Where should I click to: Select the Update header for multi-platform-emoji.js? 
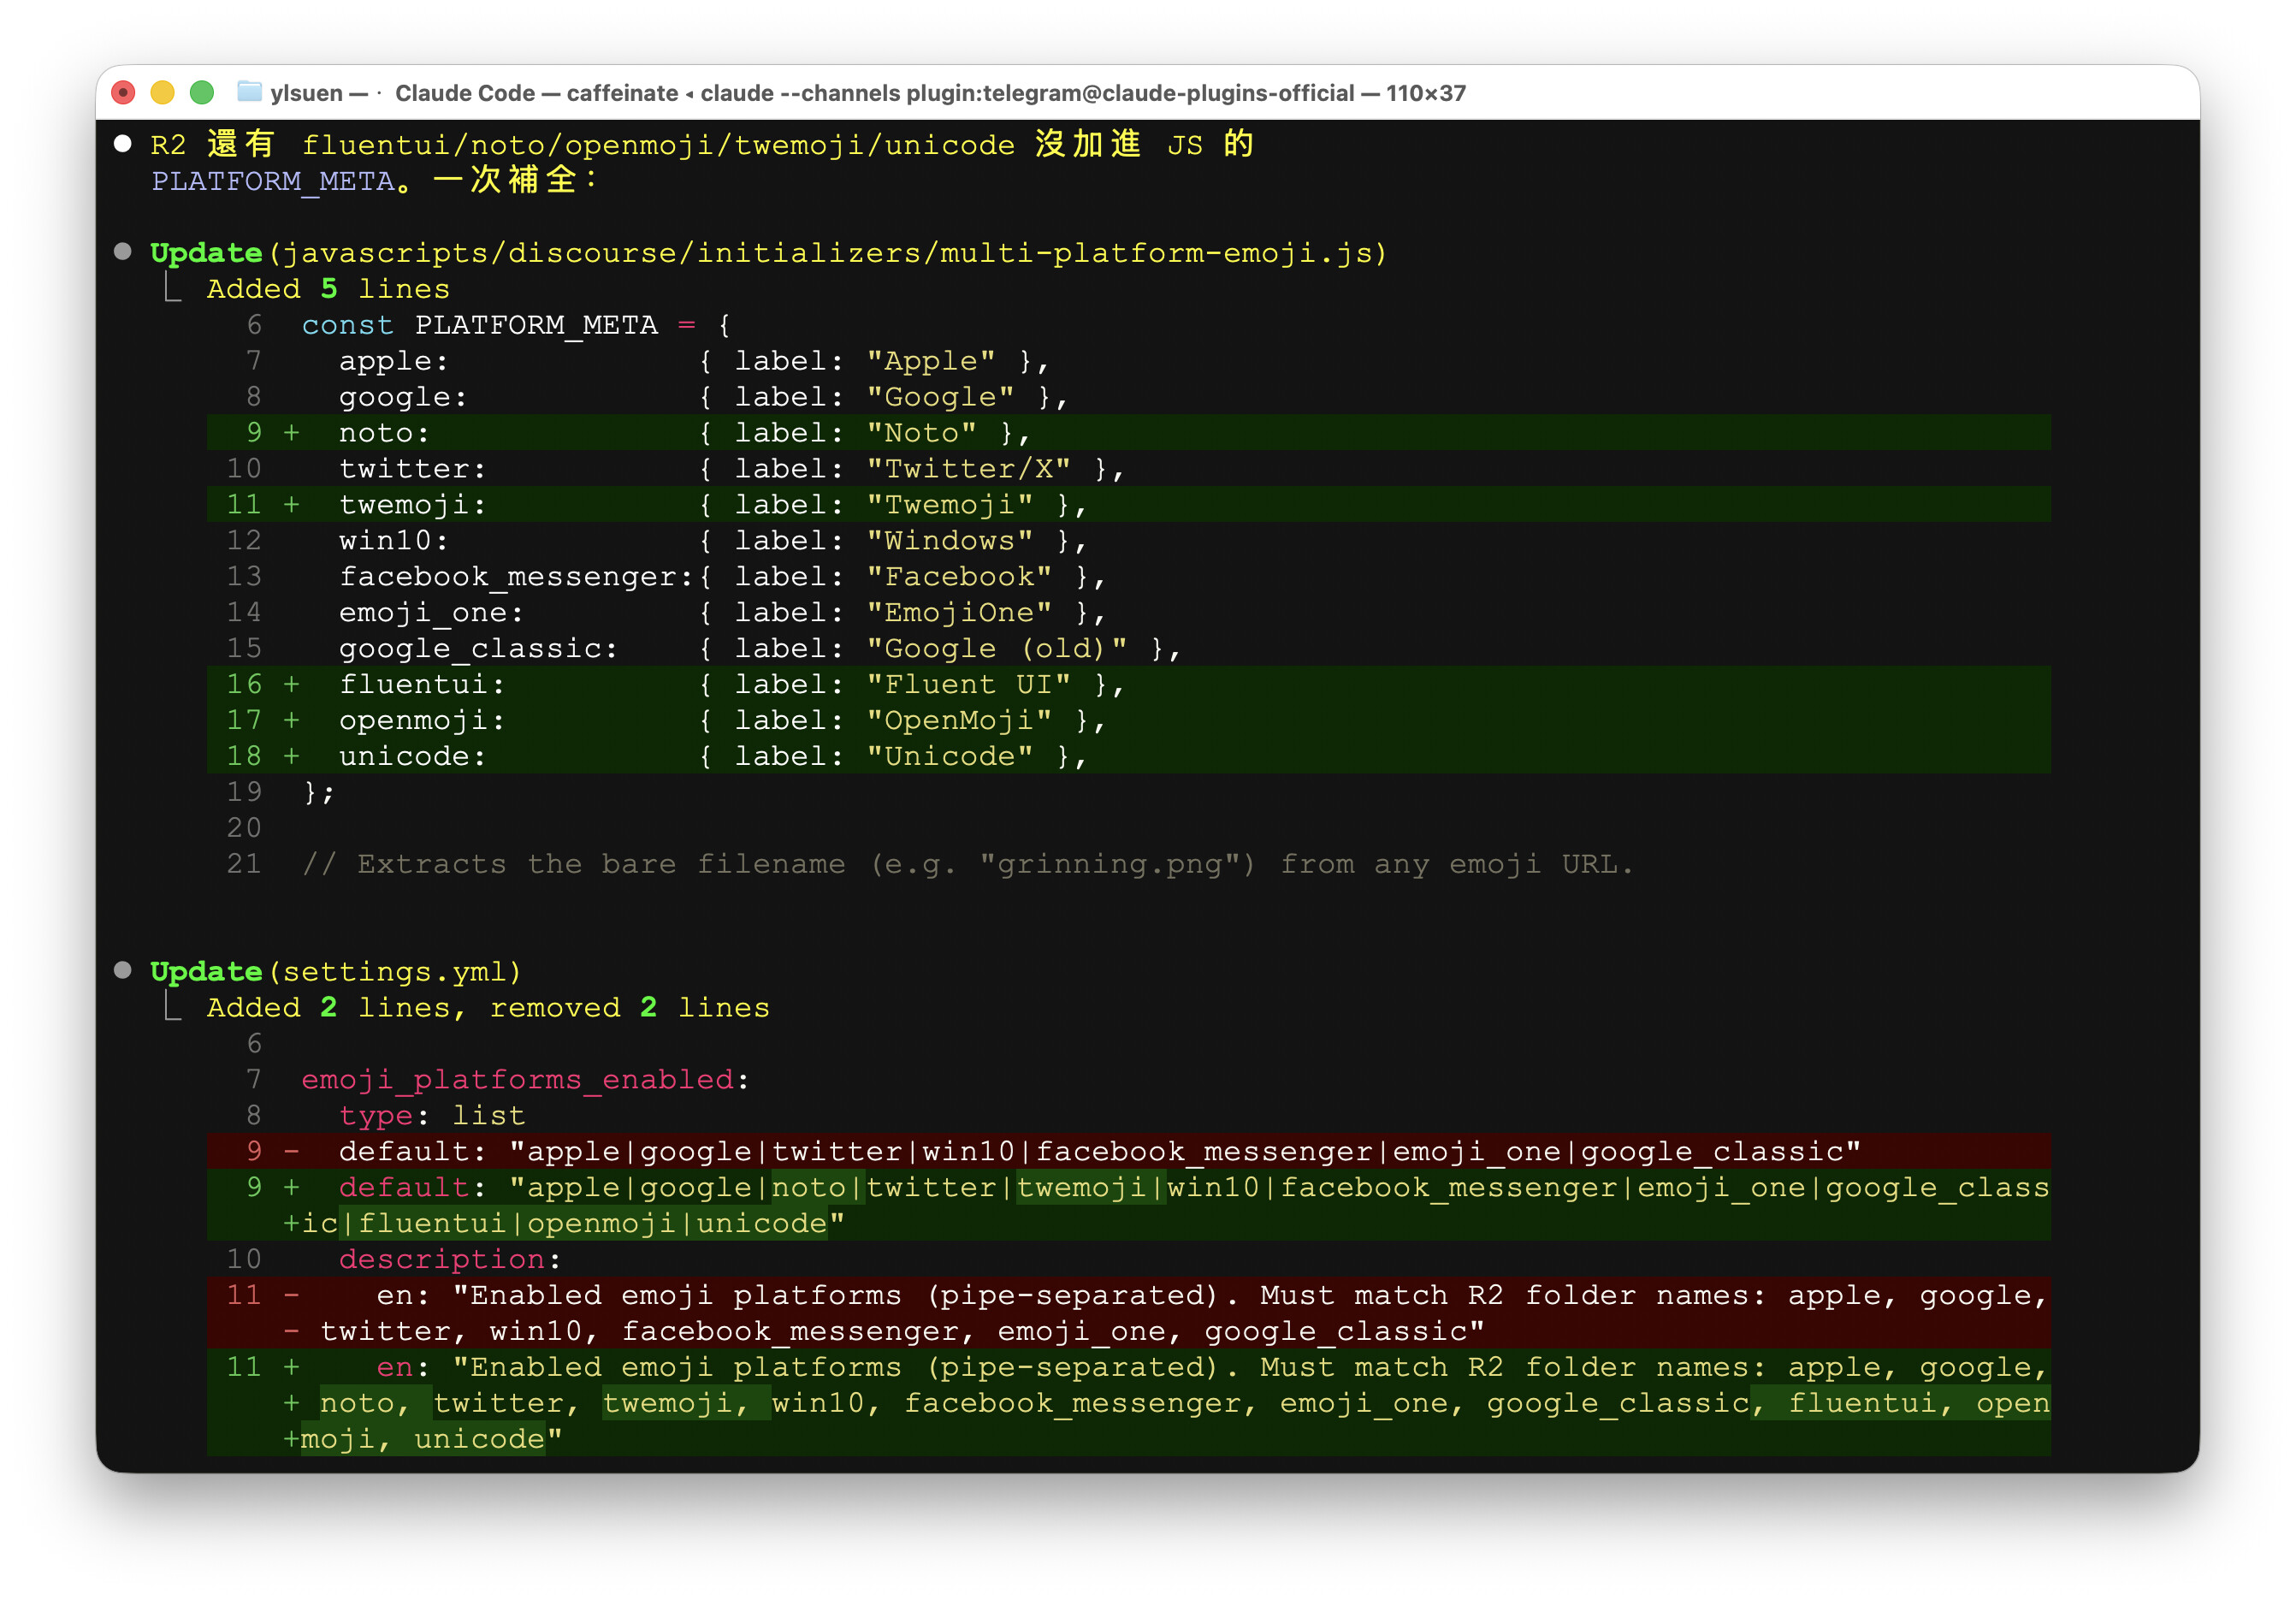pyautogui.click(x=206, y=252)
